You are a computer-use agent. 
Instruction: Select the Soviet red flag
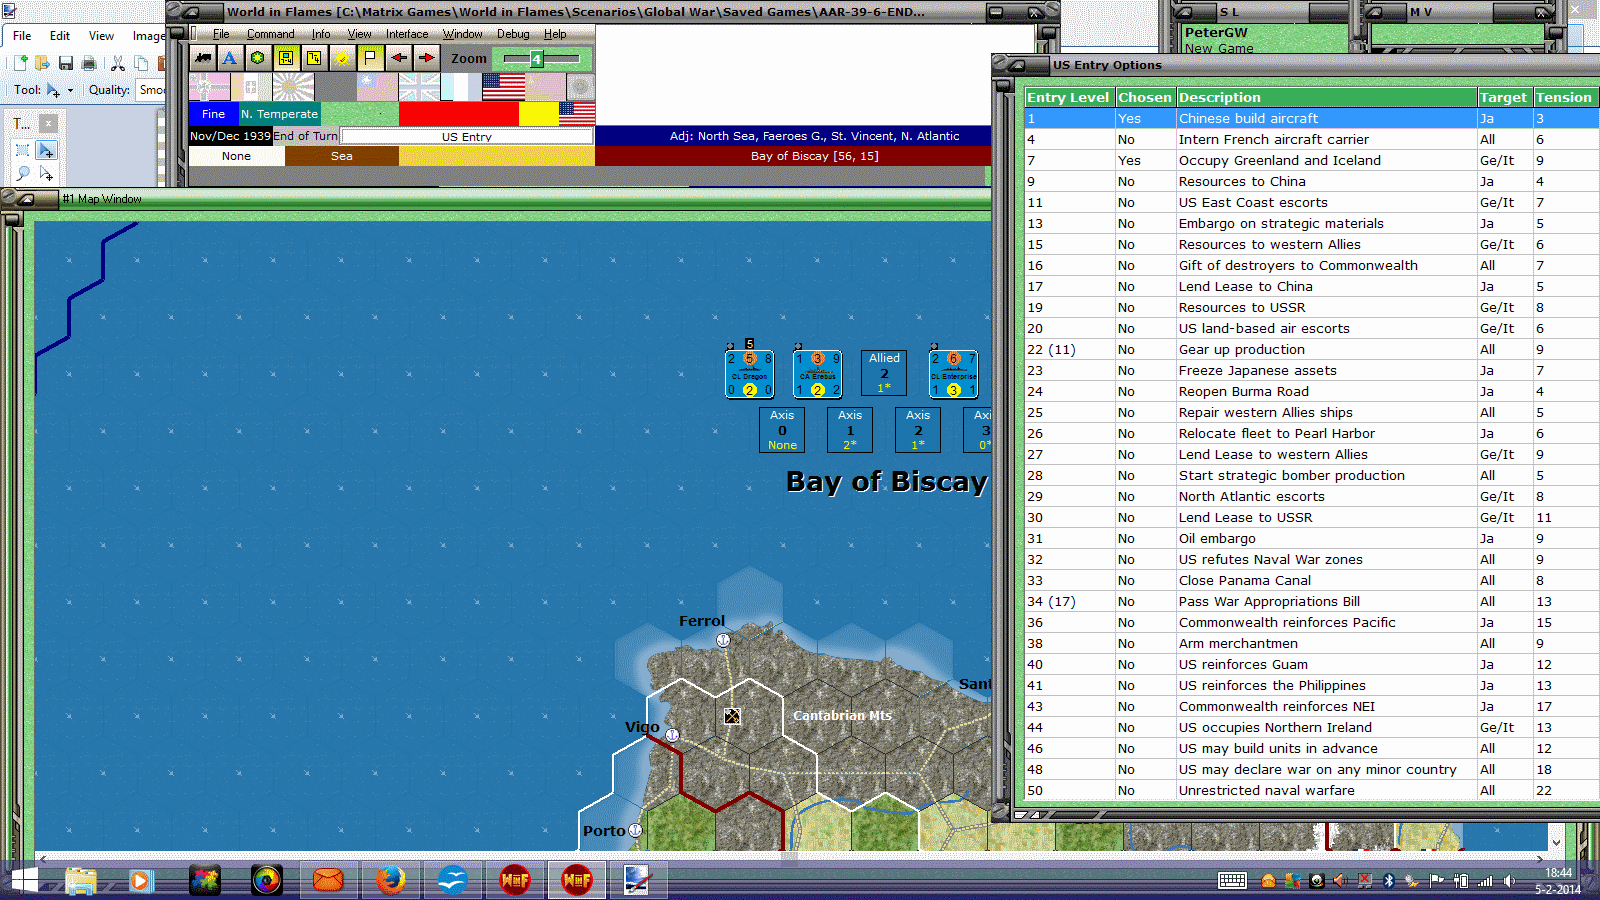coord(545,87)
